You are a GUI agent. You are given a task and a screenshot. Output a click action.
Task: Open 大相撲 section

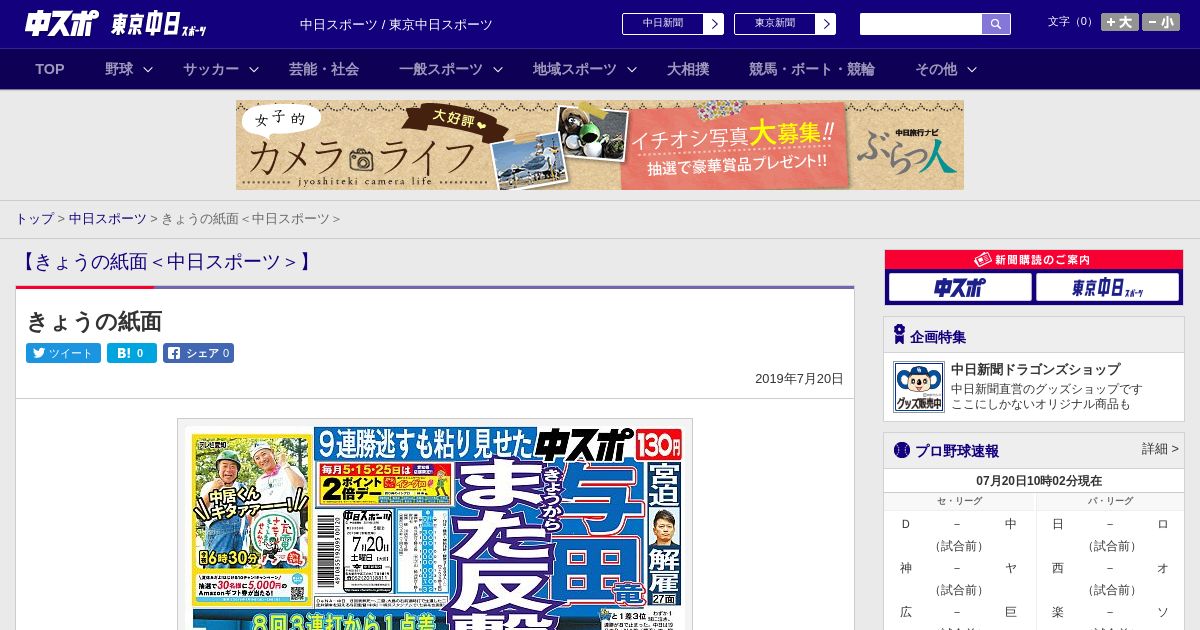[688, 69]
